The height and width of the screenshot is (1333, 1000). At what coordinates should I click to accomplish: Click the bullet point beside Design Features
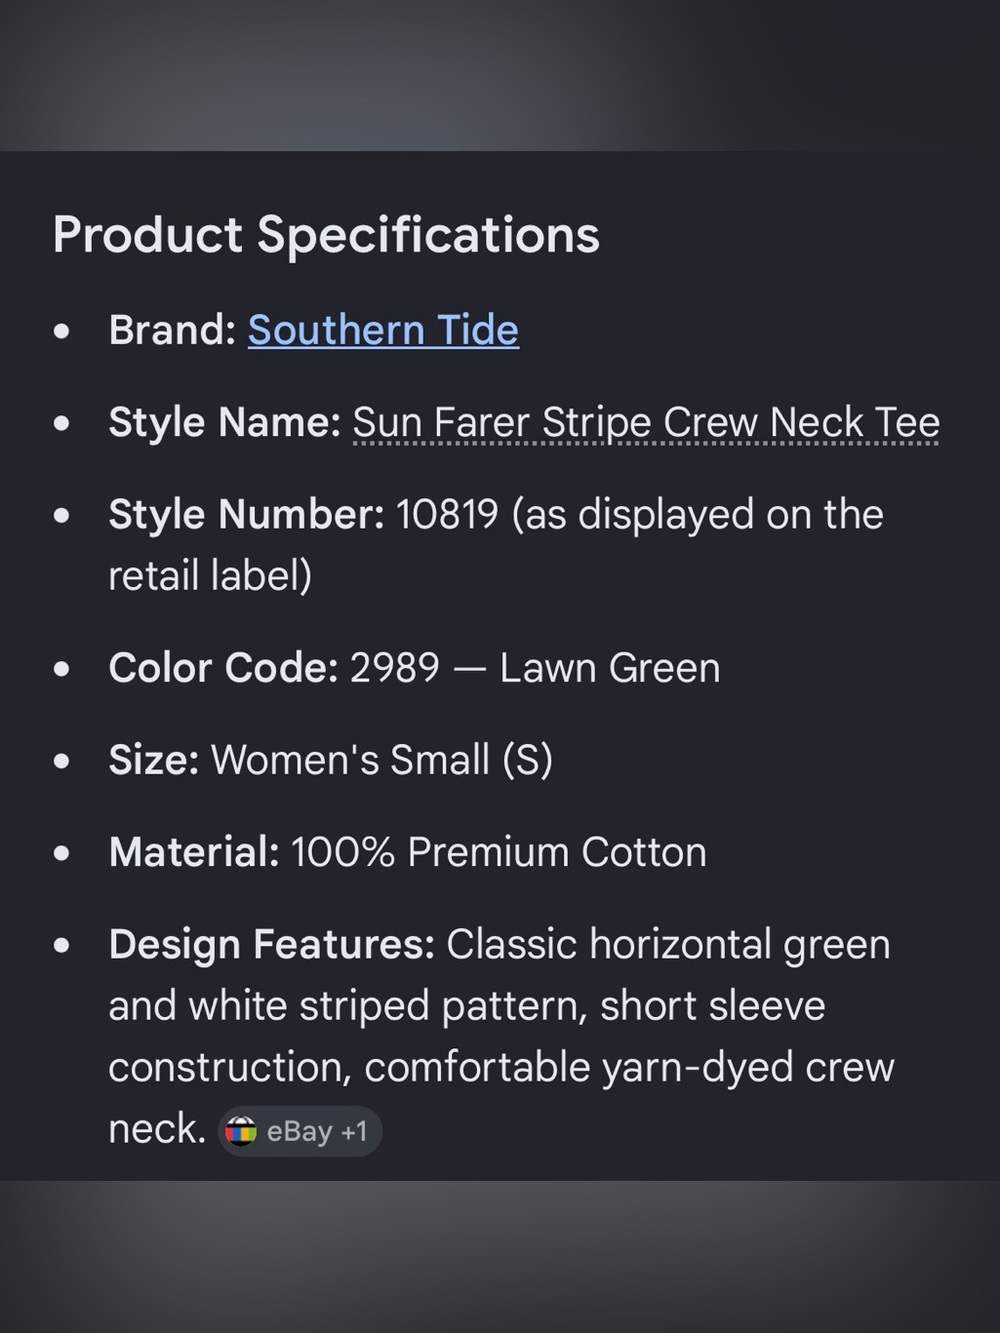[62, 945]
